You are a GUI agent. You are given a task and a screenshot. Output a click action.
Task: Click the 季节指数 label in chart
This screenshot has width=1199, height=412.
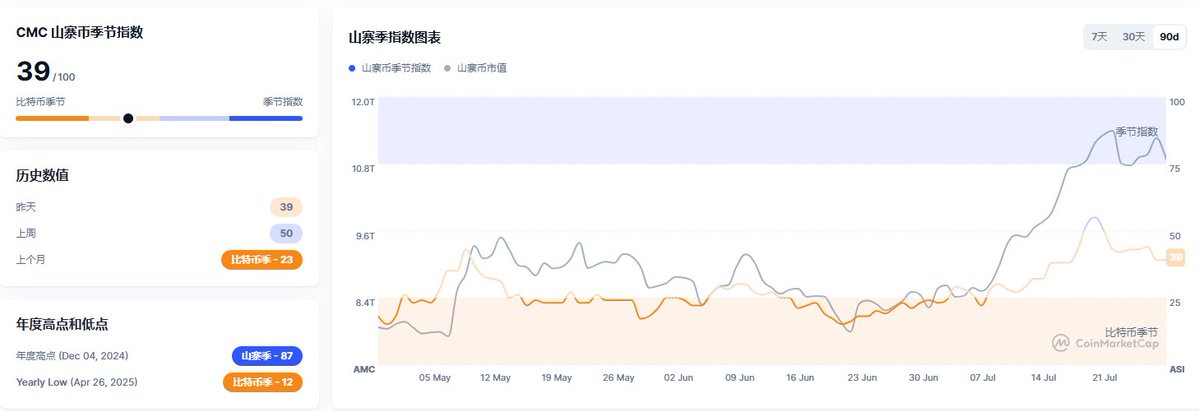(1136, 132)
